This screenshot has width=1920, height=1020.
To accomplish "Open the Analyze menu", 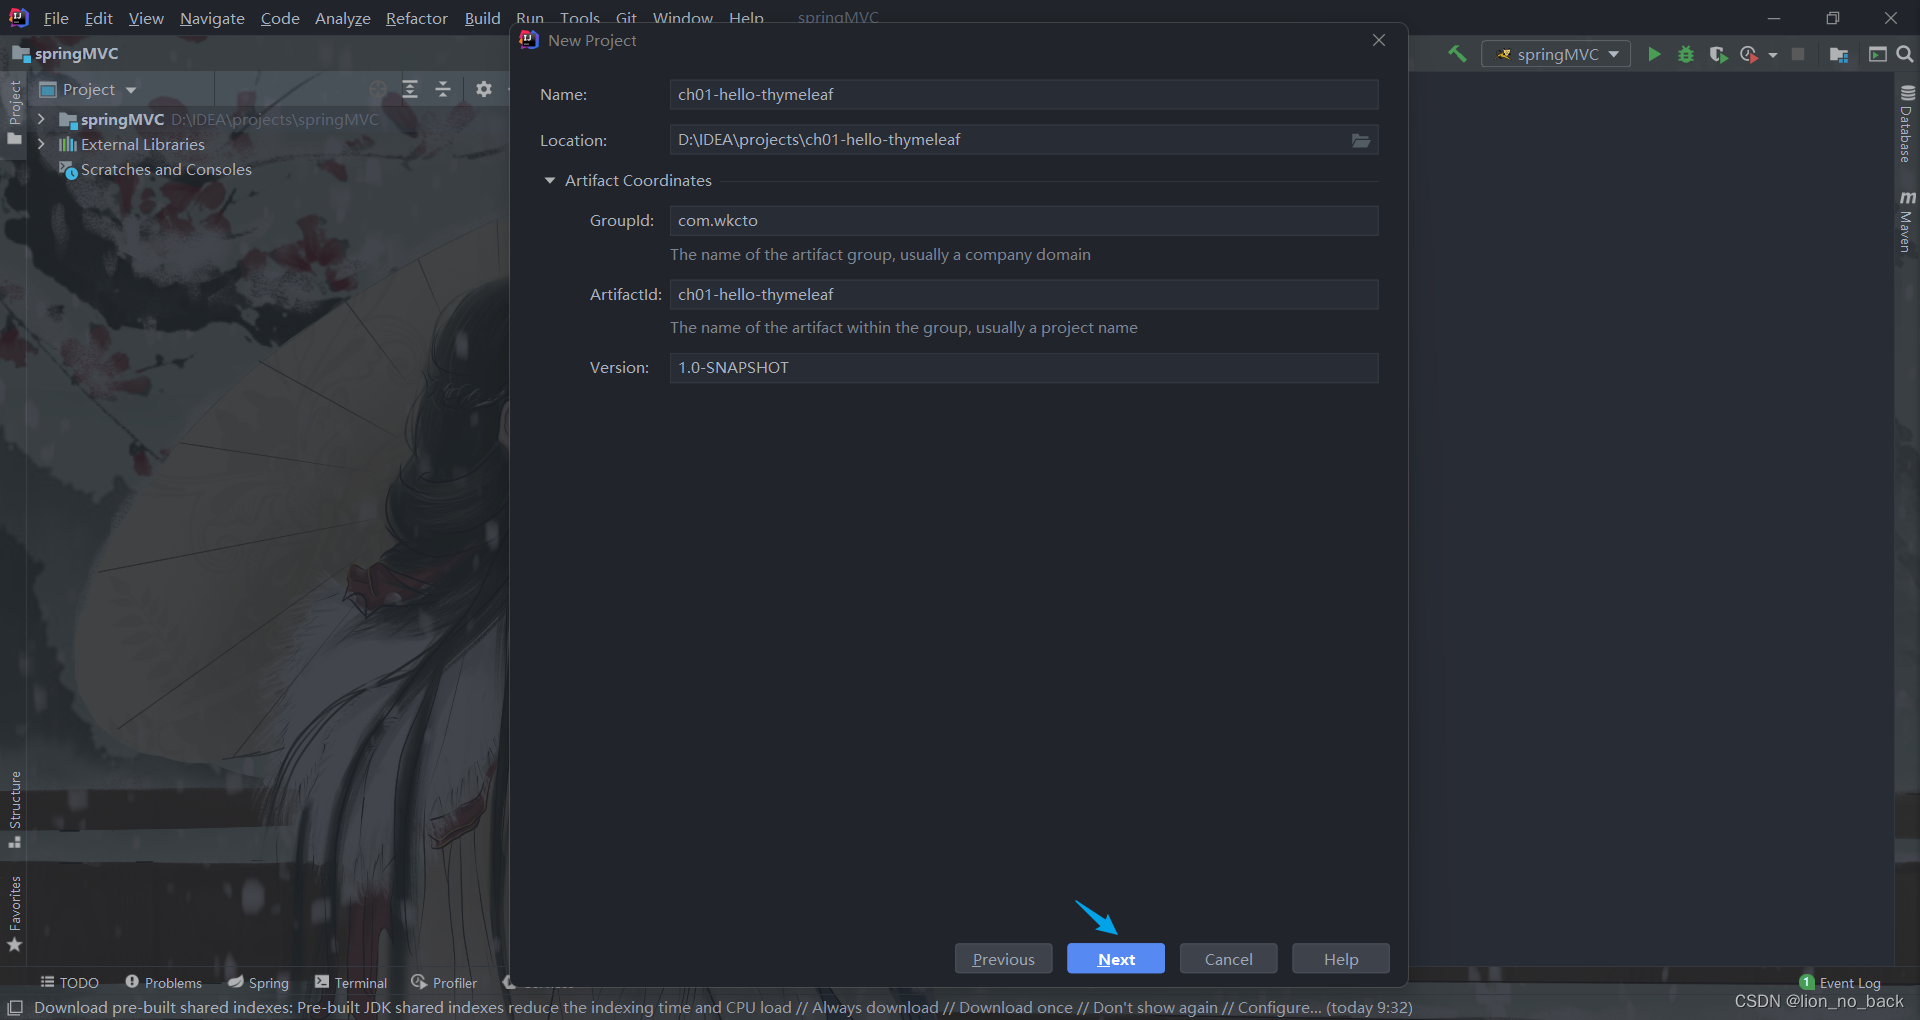I will pyautogui.click(x=342, y=18).
